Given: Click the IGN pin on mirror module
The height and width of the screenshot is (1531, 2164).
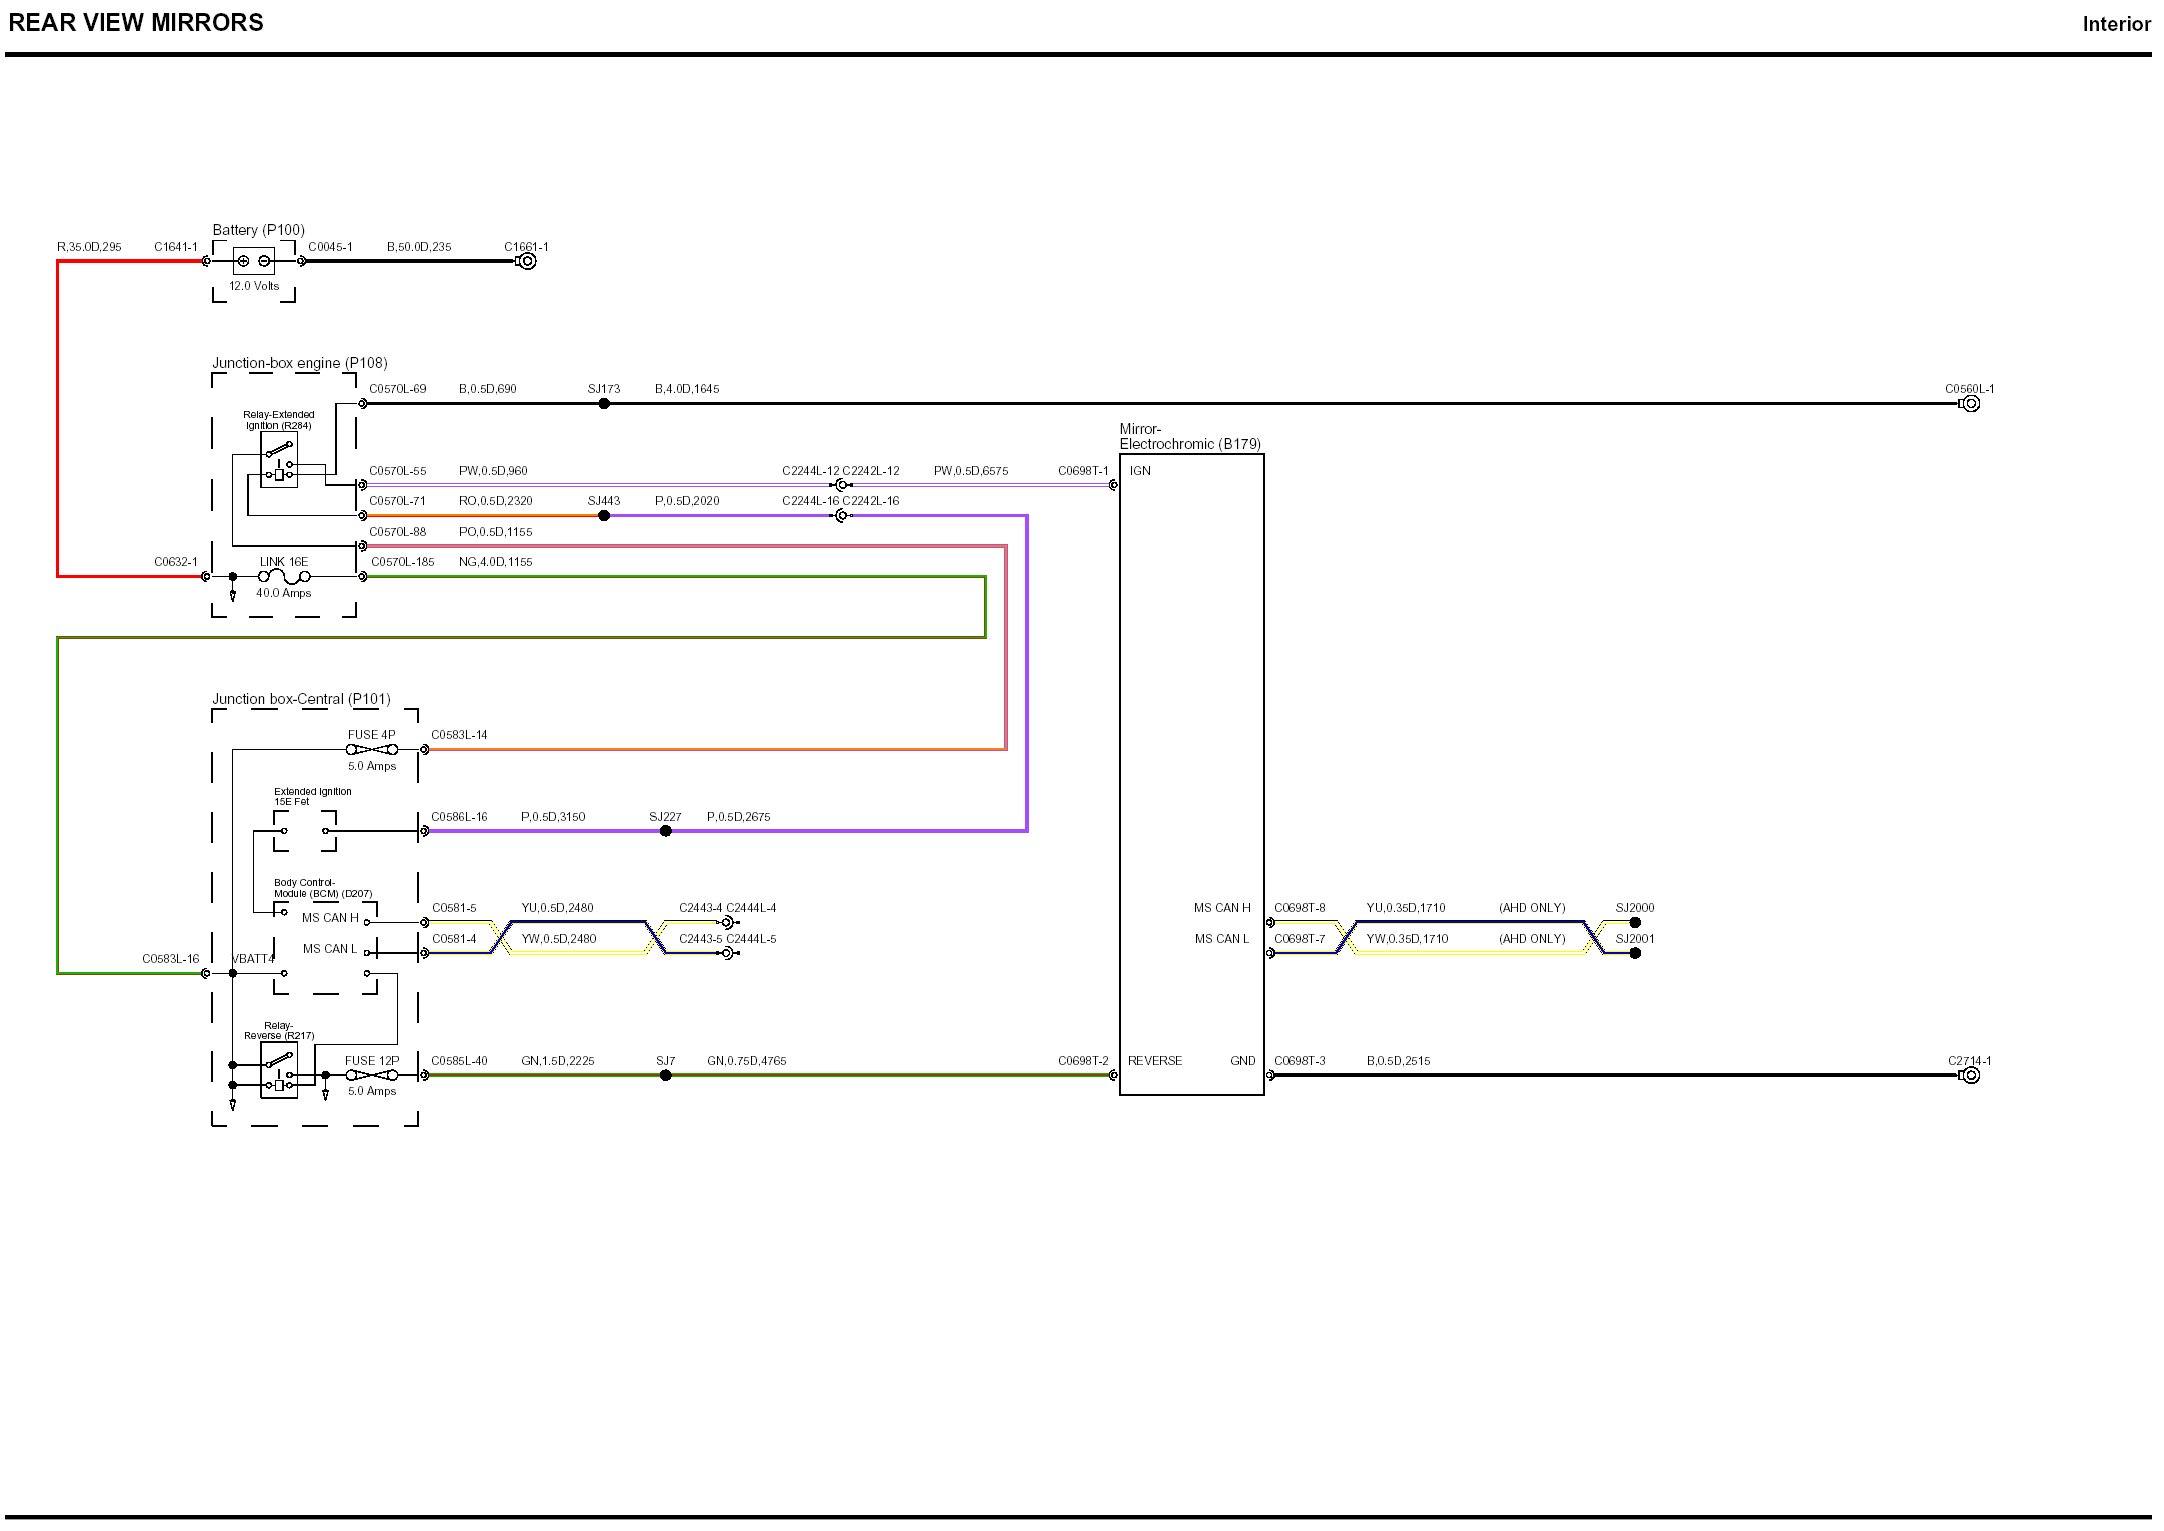Looking at the screenshot, I should tap(1140, 471).
